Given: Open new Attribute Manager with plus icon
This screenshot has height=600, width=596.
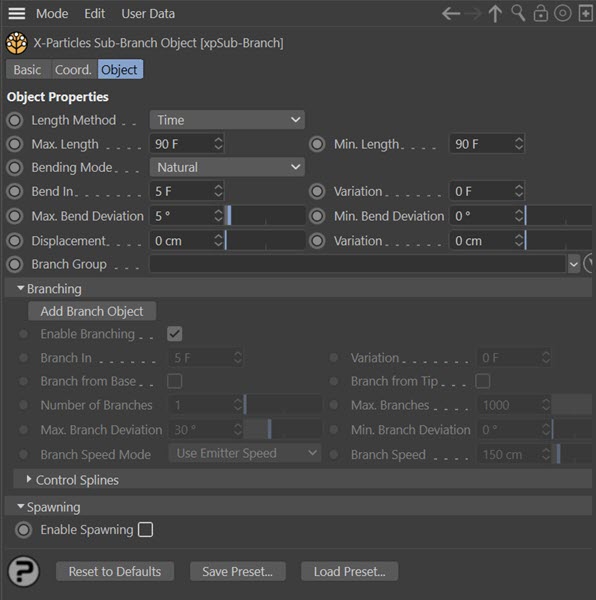Looking at the screenshot, I should (x=586, y=14).
